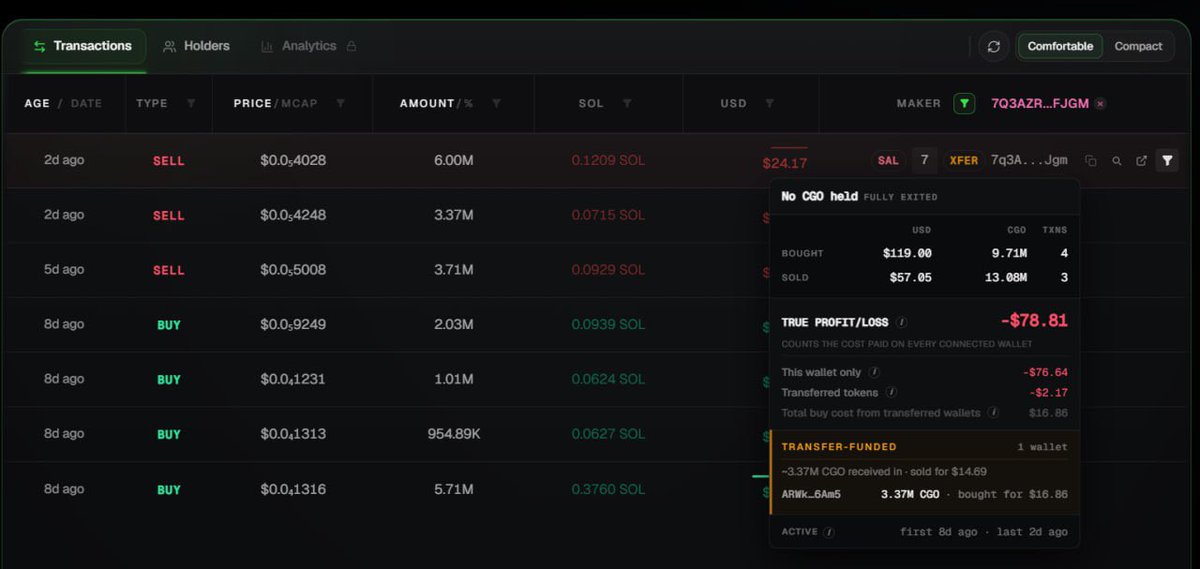Select Compact row density
Screen dimensions: 1200x569
click(x=1138, y=46)
